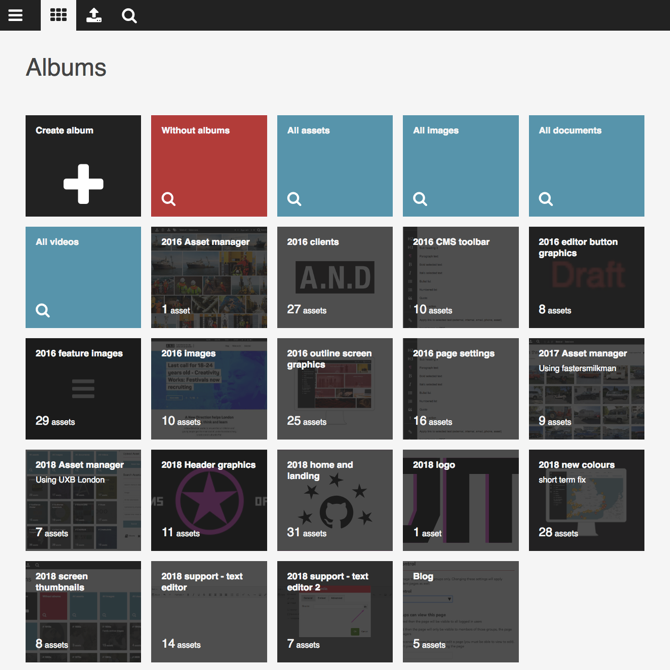Click magnifier icon on All images tile
Viewport: 670px width, 670px height.
click(420, 199)
